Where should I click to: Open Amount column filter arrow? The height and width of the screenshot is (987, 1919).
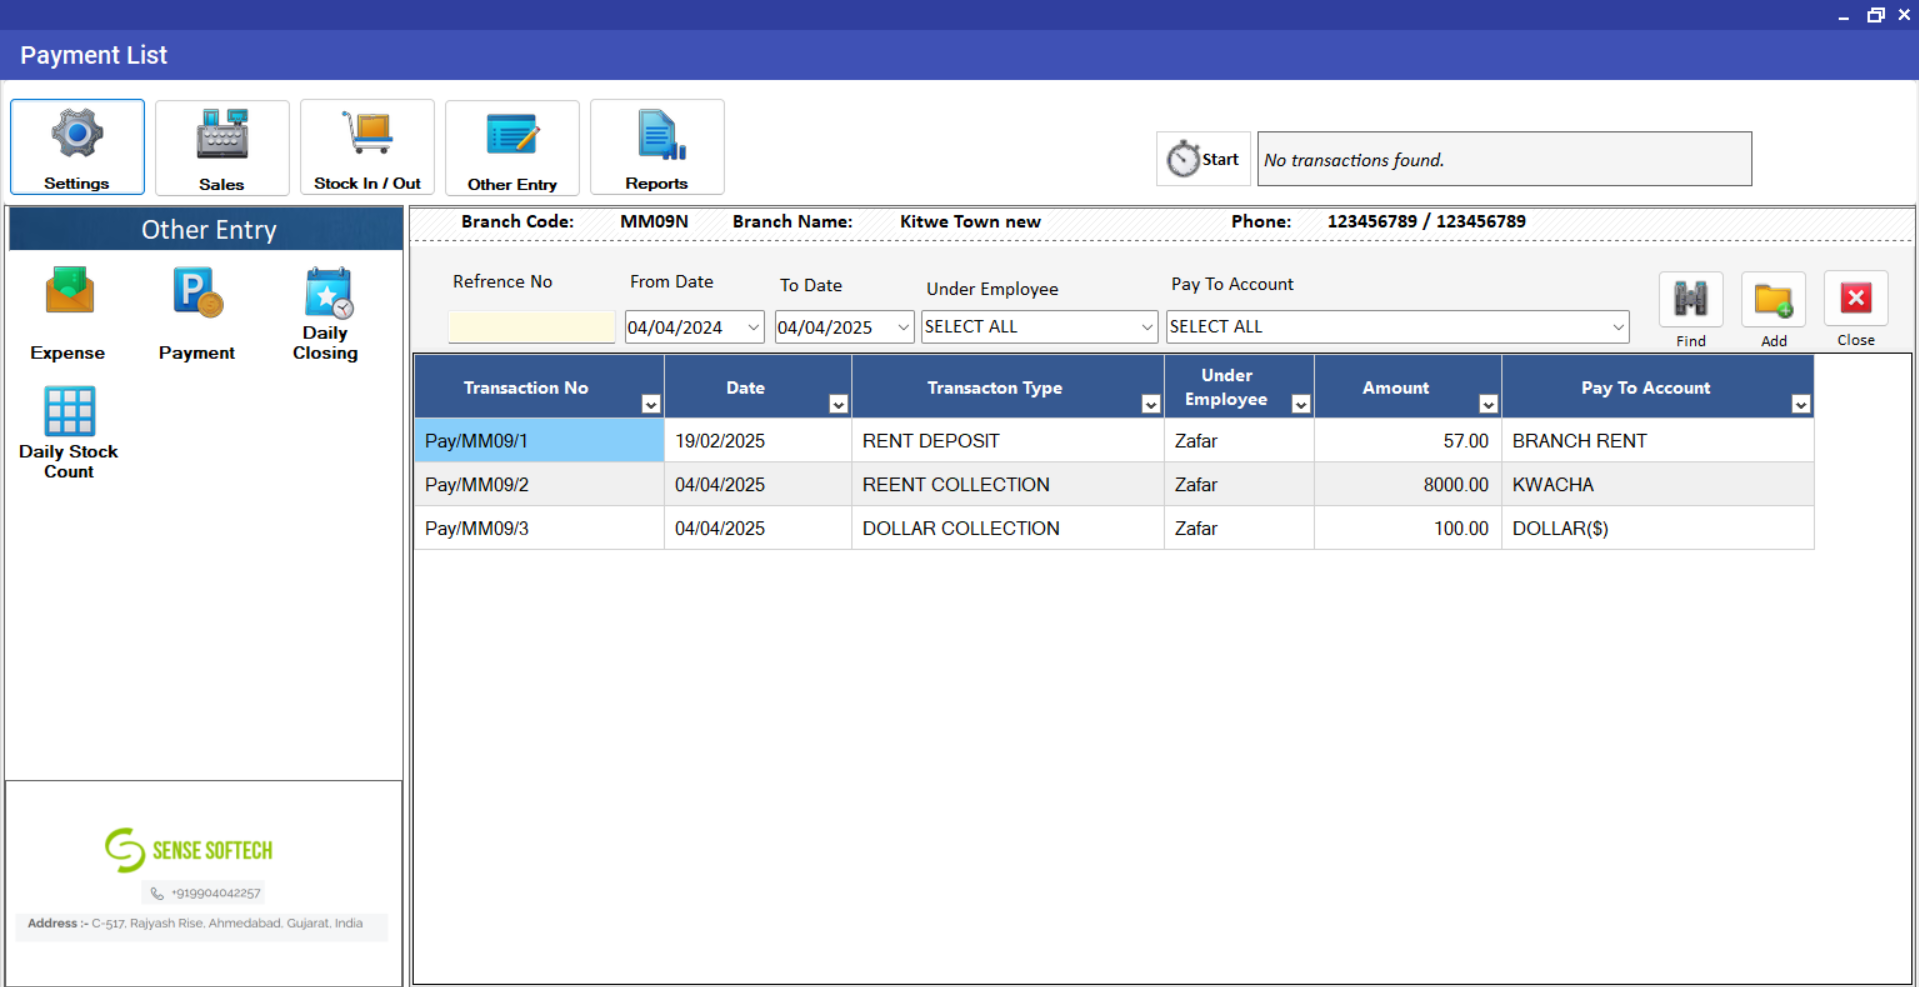coord(1489,404)
